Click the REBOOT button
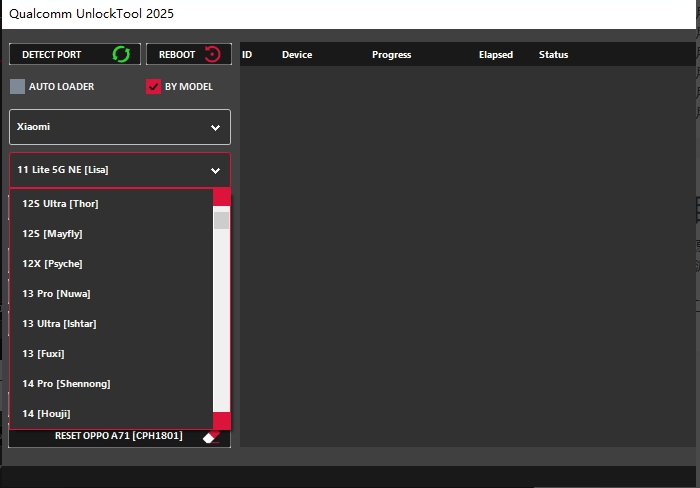The width and height of the screenshot is (700, 488). (x=189, y=54)
